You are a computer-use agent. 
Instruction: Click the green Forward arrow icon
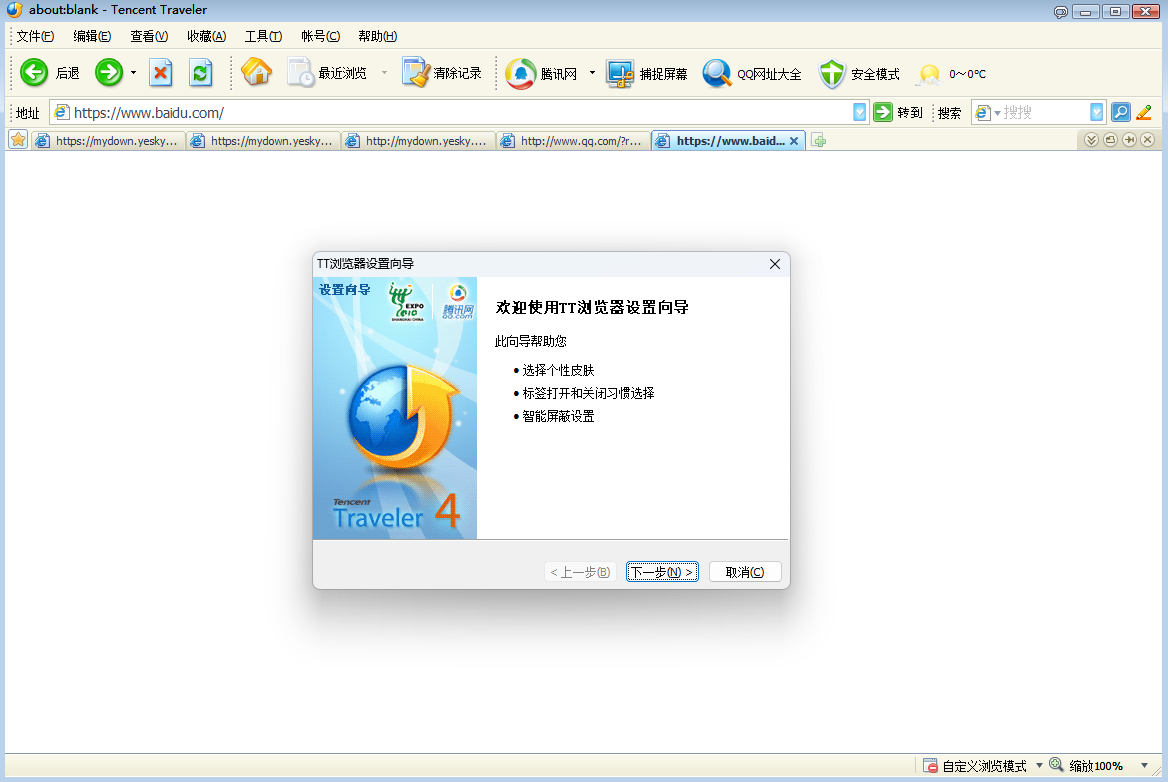(109, 73)
